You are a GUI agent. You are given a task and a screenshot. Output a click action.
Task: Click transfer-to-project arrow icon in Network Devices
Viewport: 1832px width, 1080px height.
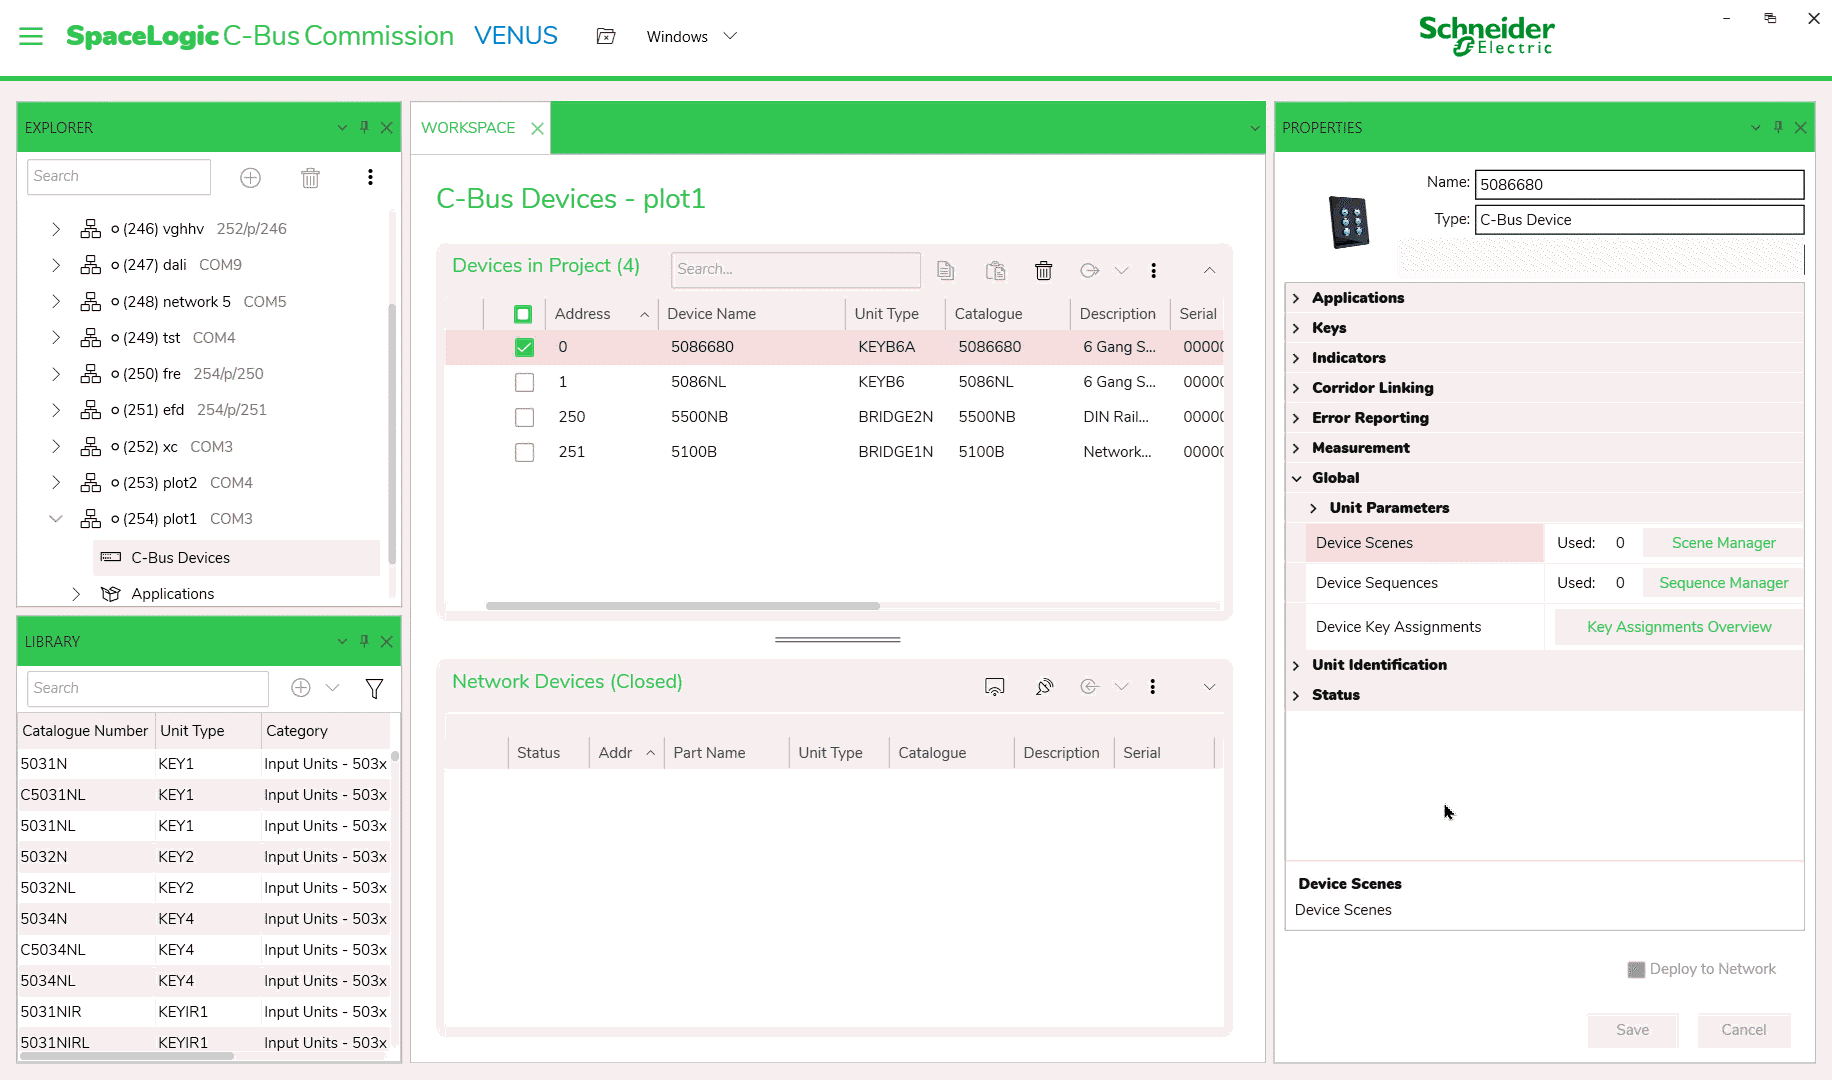[1090, 687]
